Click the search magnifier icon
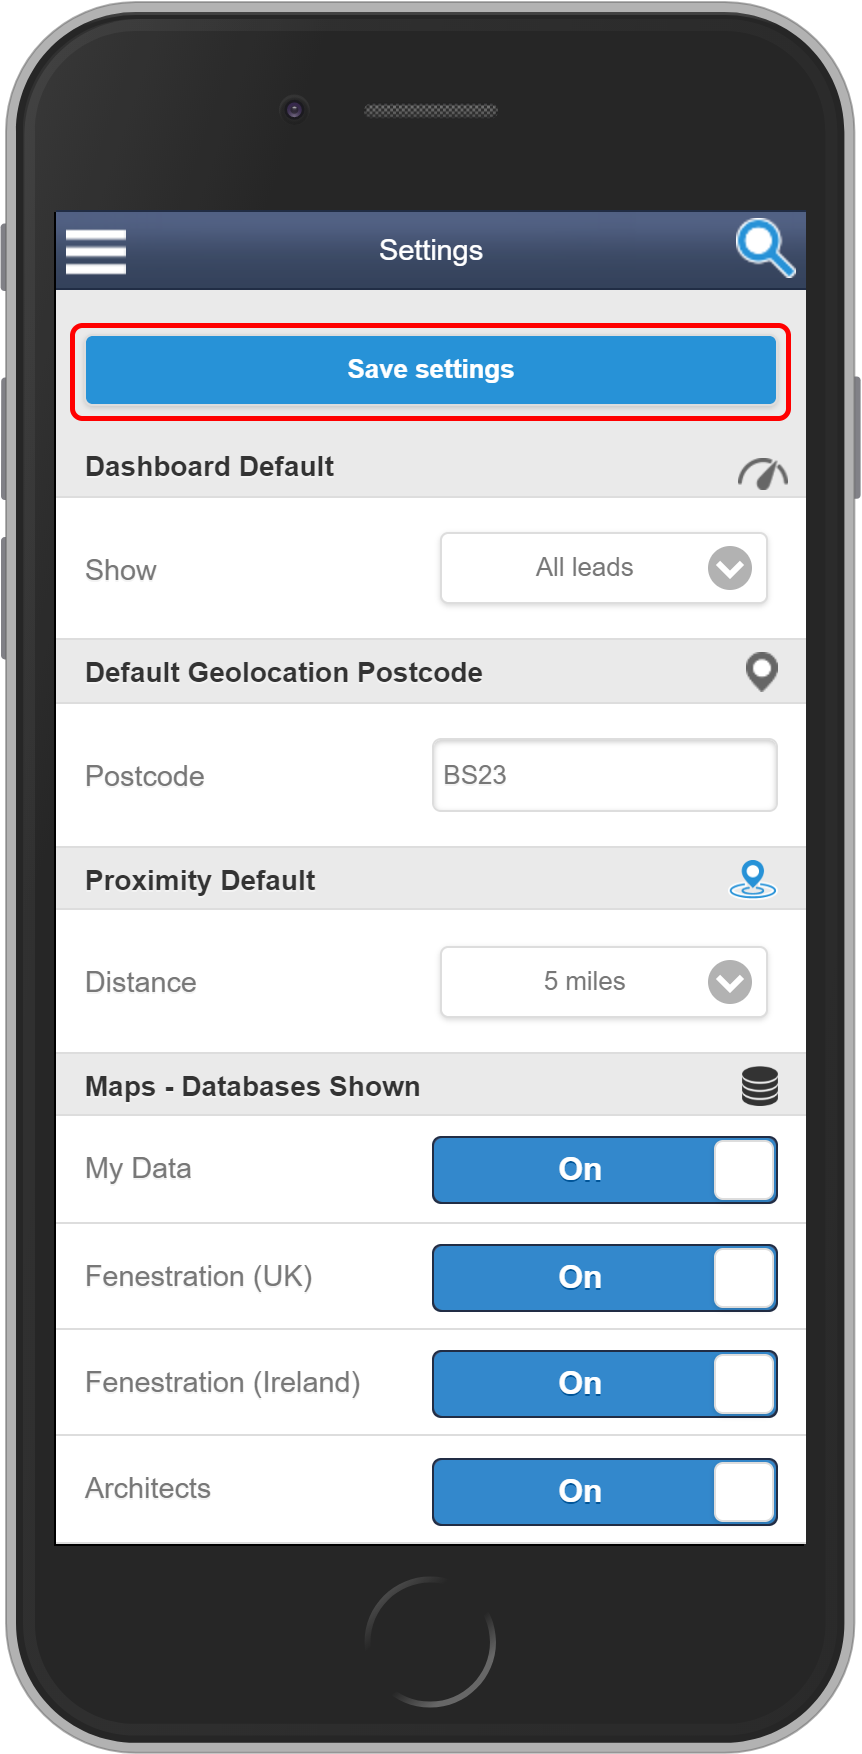The height and width of the screenshot is (1754, 862). 763,250
